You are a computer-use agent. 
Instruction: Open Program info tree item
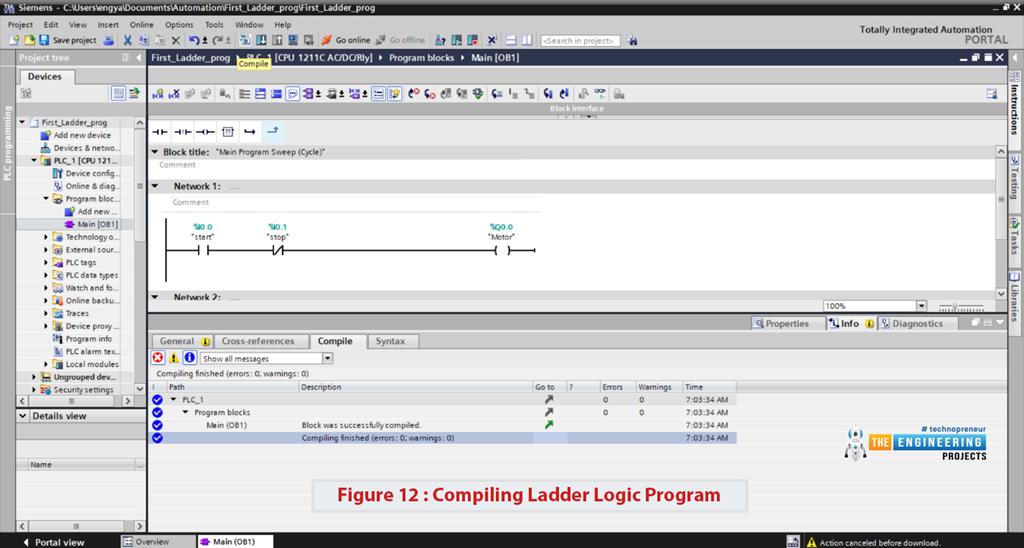(x=82, y=339)
